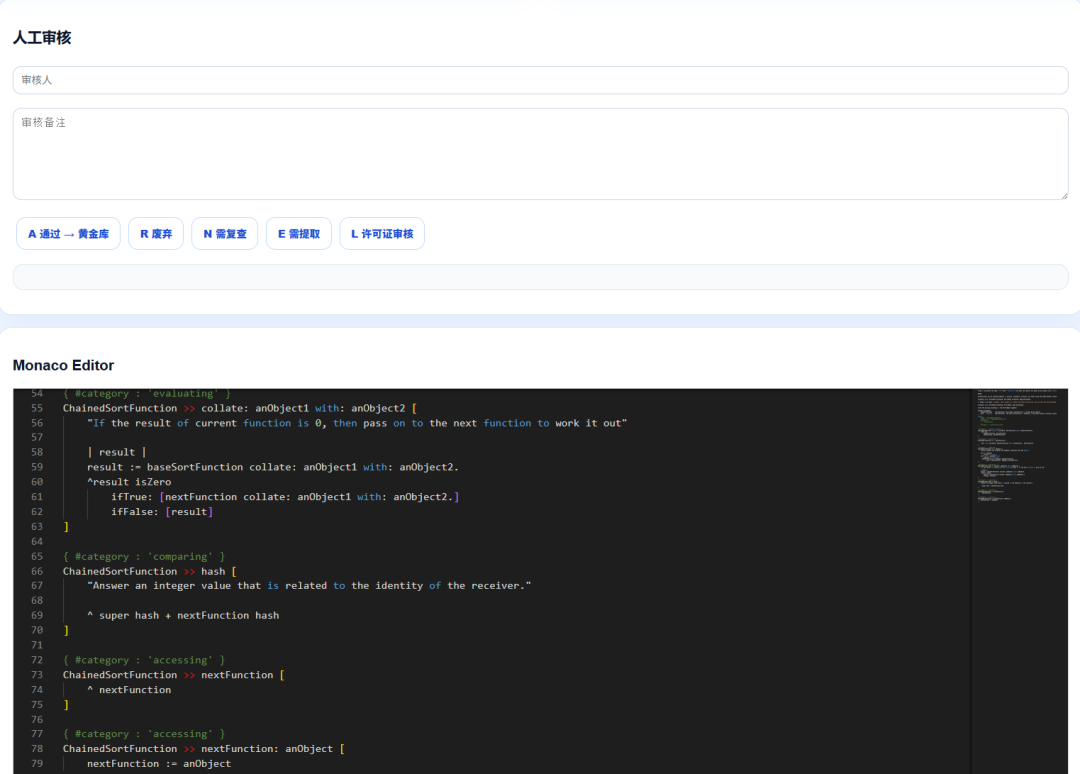Click the 'comparing' category text on line 65
Image resolution: width=1080 pixels, height=774 pixels.
pyautogui.click(x=180, y=556)
